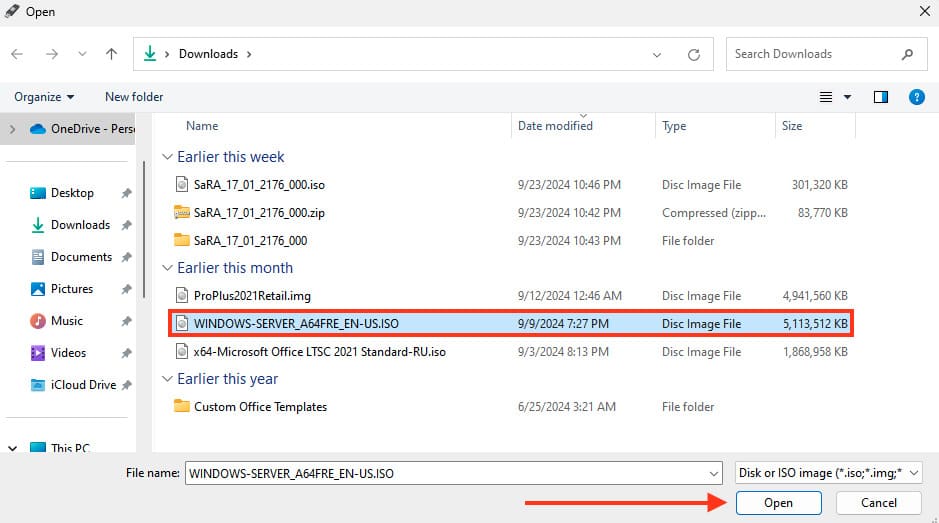939x523 pixels.
Task: Open the Organize dropdown menu
Action: pos(44,97)
